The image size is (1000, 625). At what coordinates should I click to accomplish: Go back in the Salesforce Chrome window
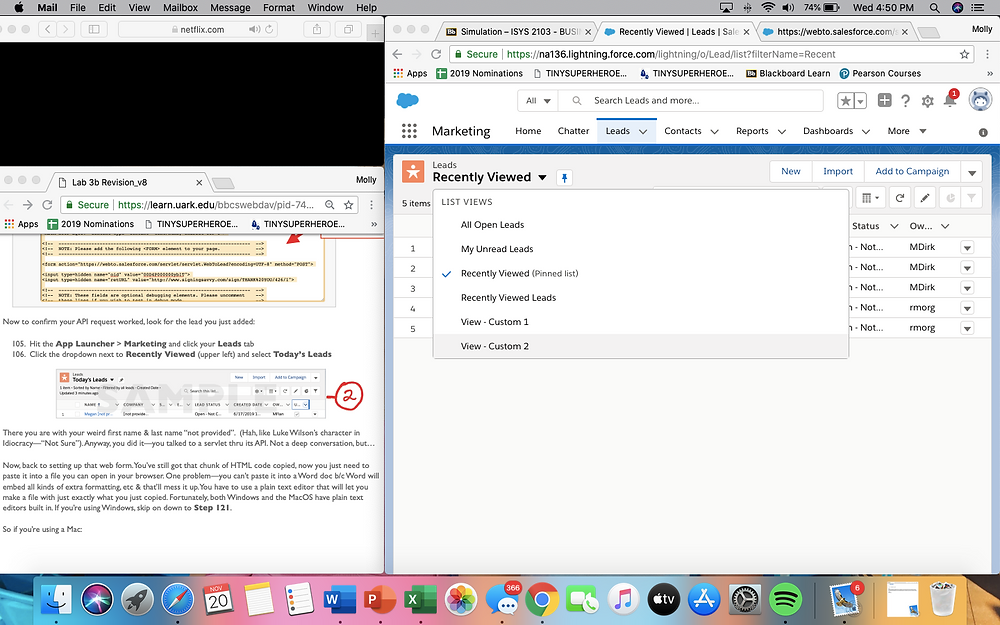point(397,54)
